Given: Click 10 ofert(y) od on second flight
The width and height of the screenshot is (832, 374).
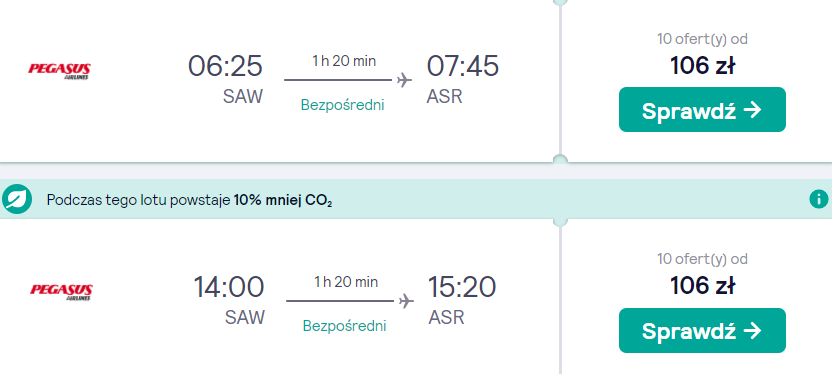Looking at the screenshot, I should point(702,259).
